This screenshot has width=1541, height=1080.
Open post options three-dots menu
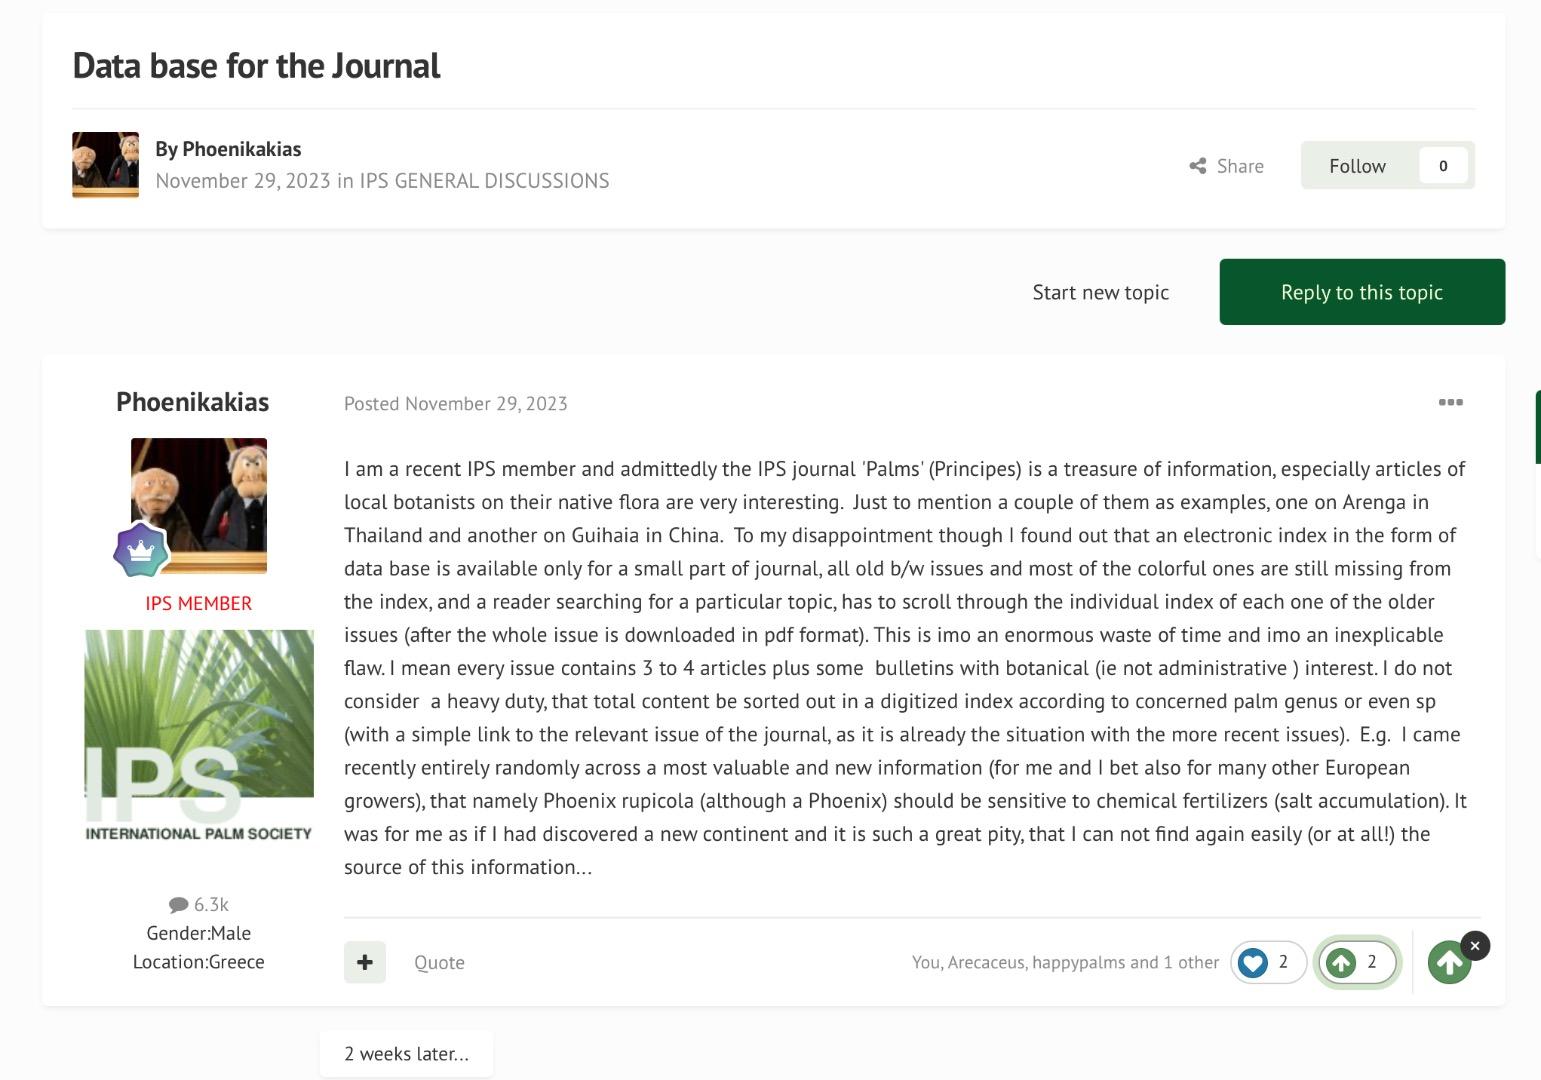1450,402
